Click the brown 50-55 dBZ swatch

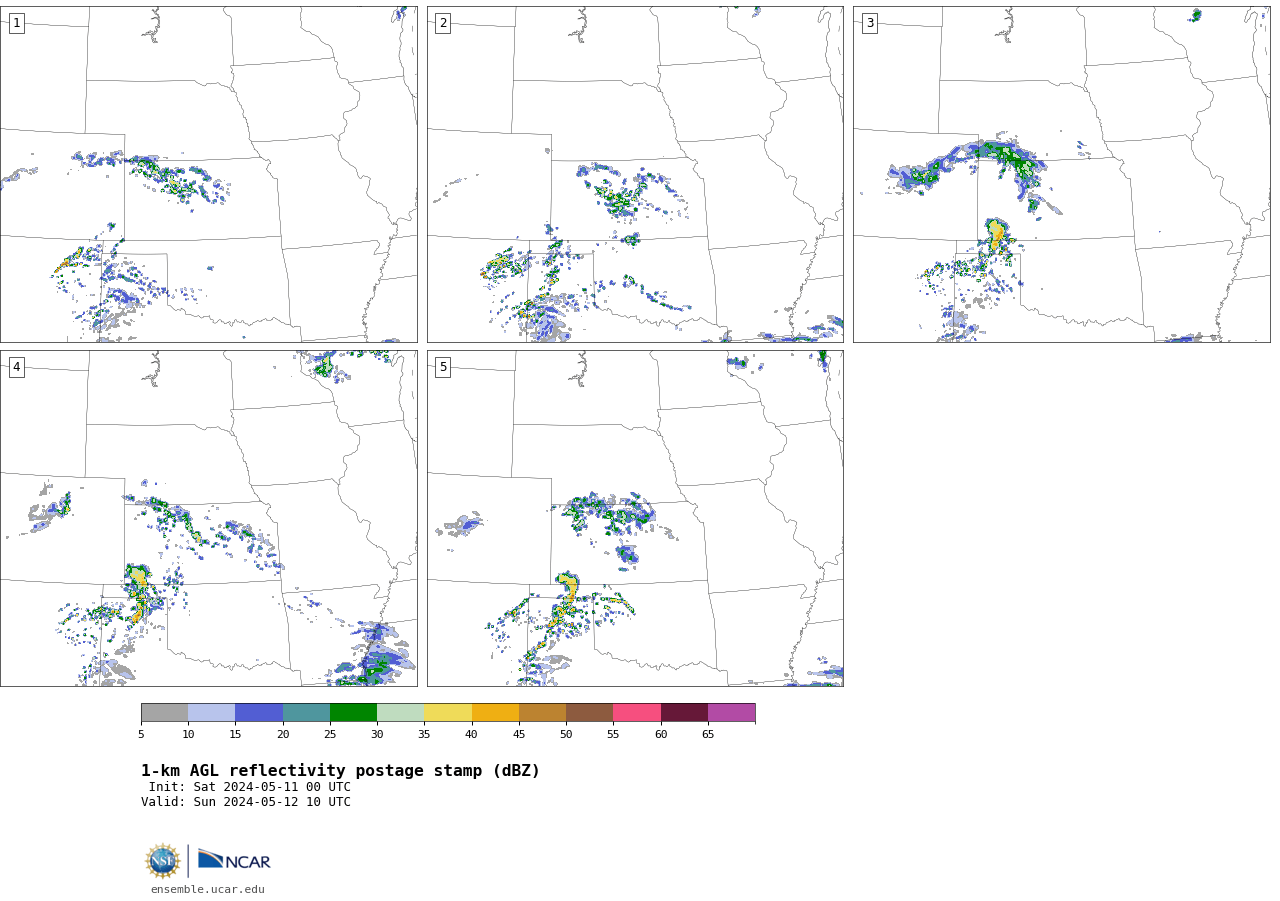click(x=589, y=713)
